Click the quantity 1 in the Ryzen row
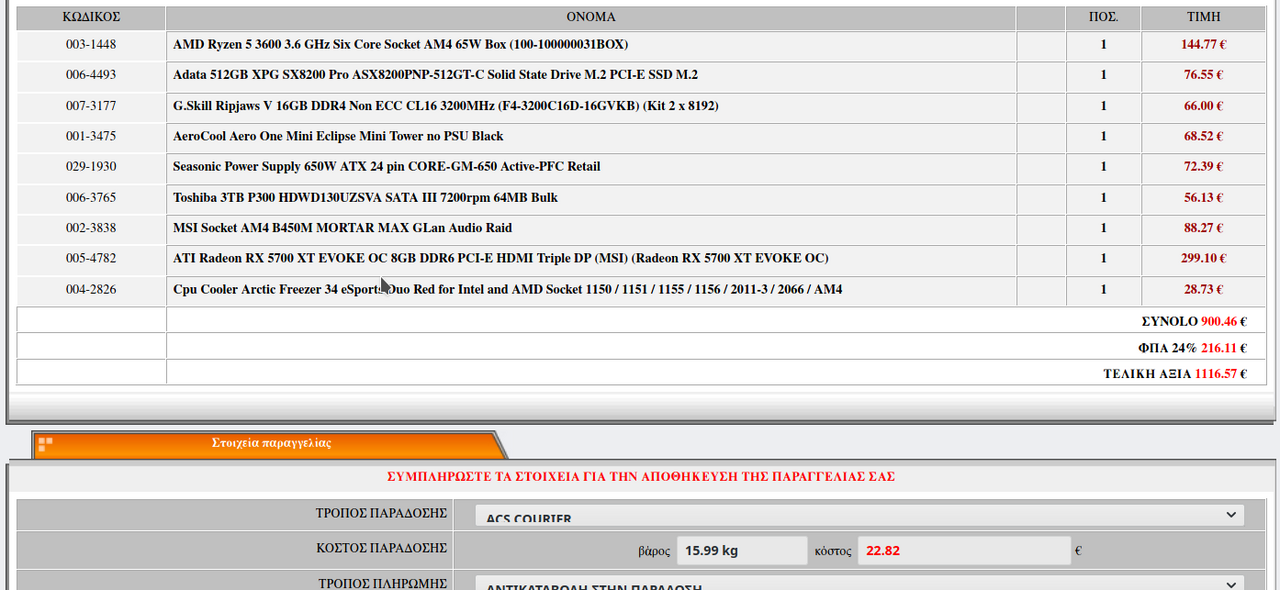The width and height of the screenshot is (1280, 590). click(x=1104, y=45)
